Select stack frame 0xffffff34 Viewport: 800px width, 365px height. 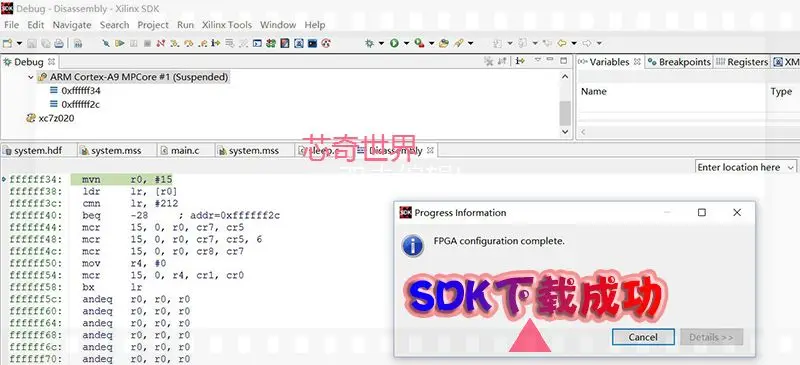[81, 90]
